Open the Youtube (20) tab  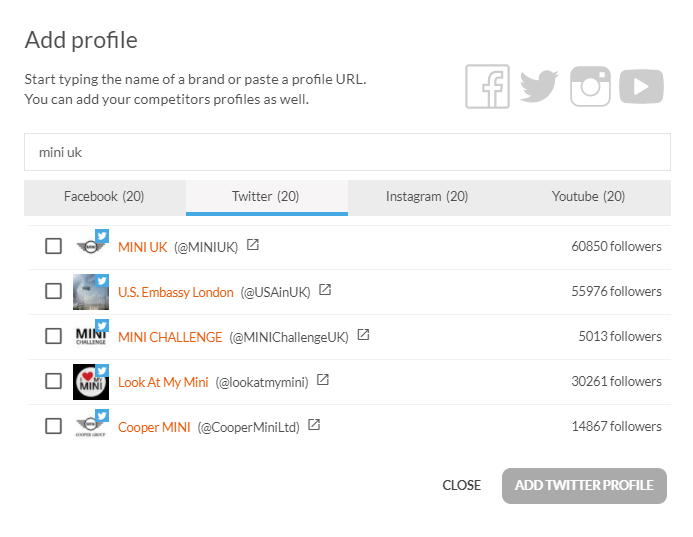coord(588,197)
